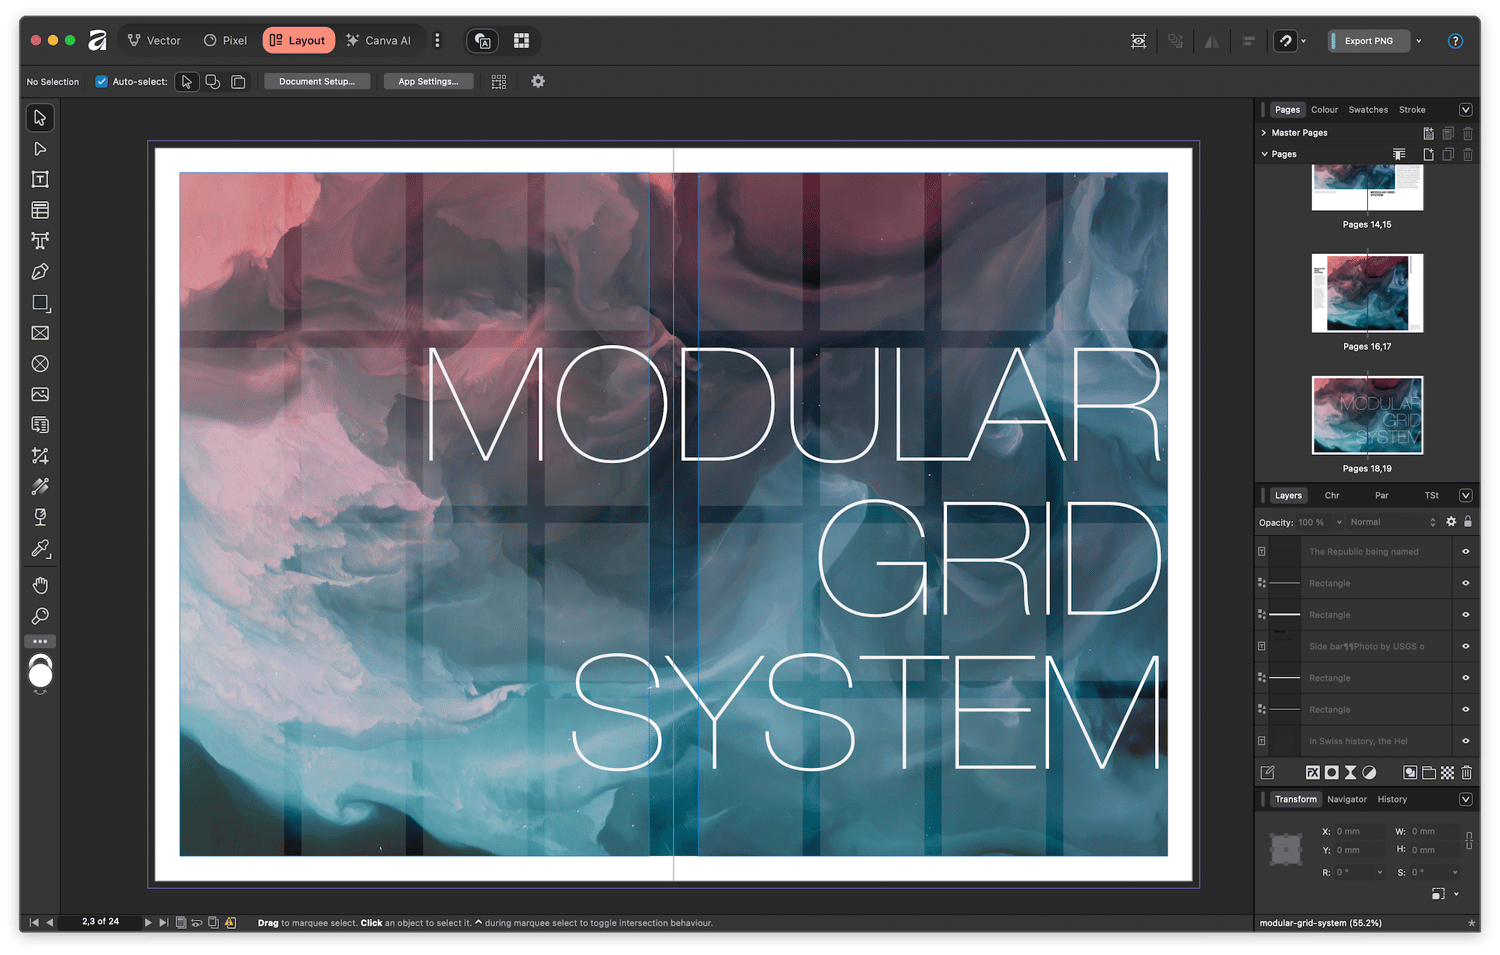Click the Export PNG button
Screen dimensions: 1500x955
(1368, 41)
